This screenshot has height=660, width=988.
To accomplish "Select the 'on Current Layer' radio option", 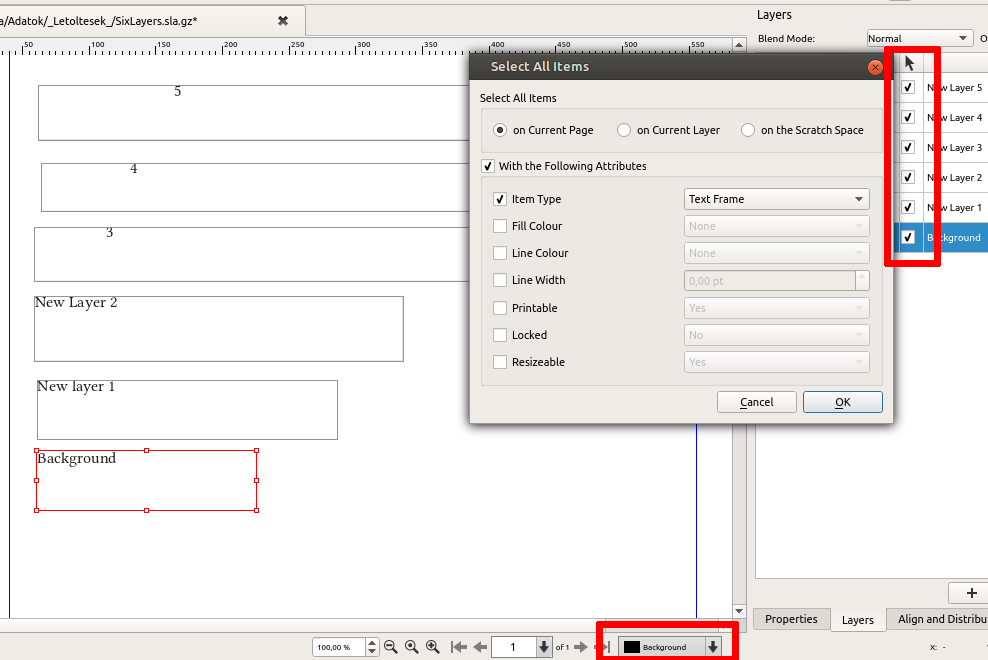I will (x=624, y=130).
